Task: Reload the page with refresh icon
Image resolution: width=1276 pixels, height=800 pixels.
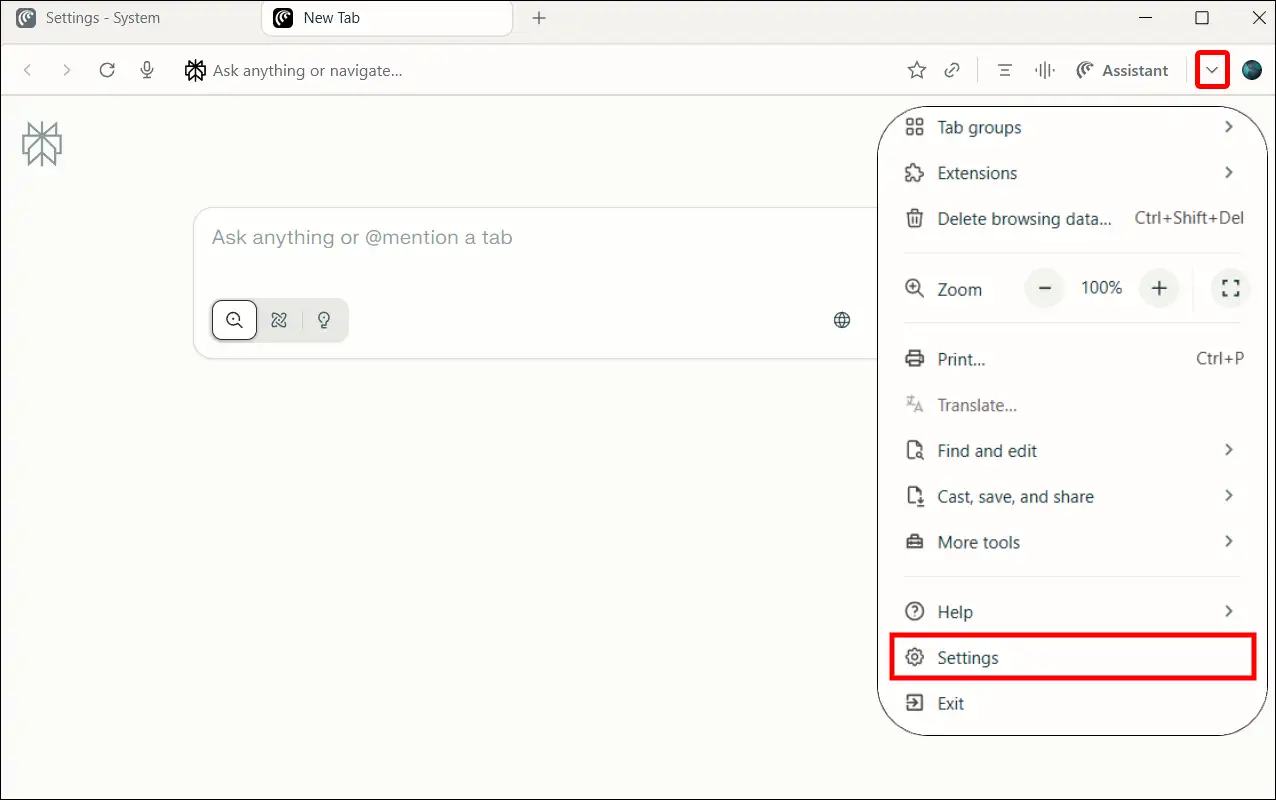Action: pyautogui.click(x=107, y=70)
